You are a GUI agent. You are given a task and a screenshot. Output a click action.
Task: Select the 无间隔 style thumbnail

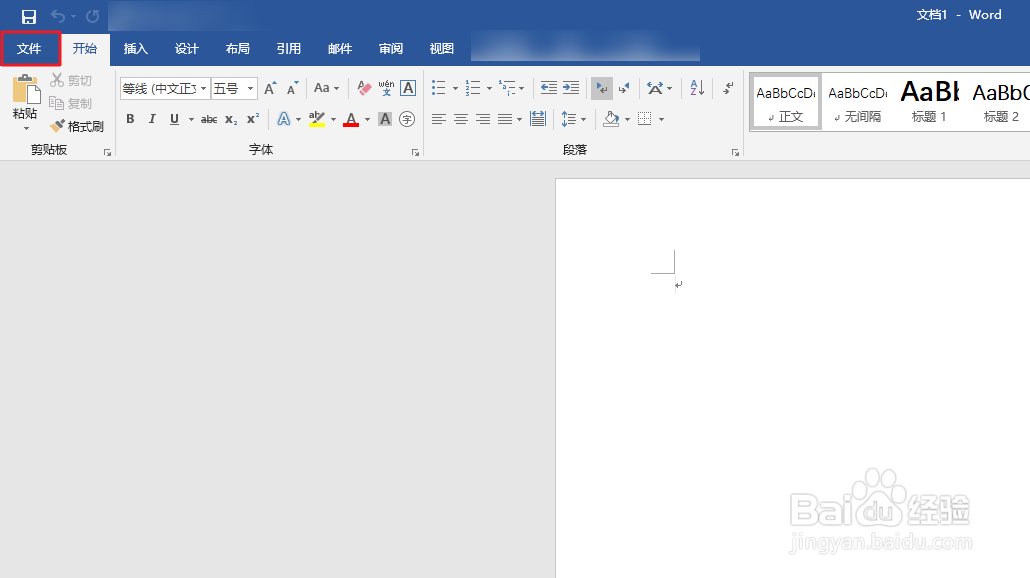(x=858, y=102)
